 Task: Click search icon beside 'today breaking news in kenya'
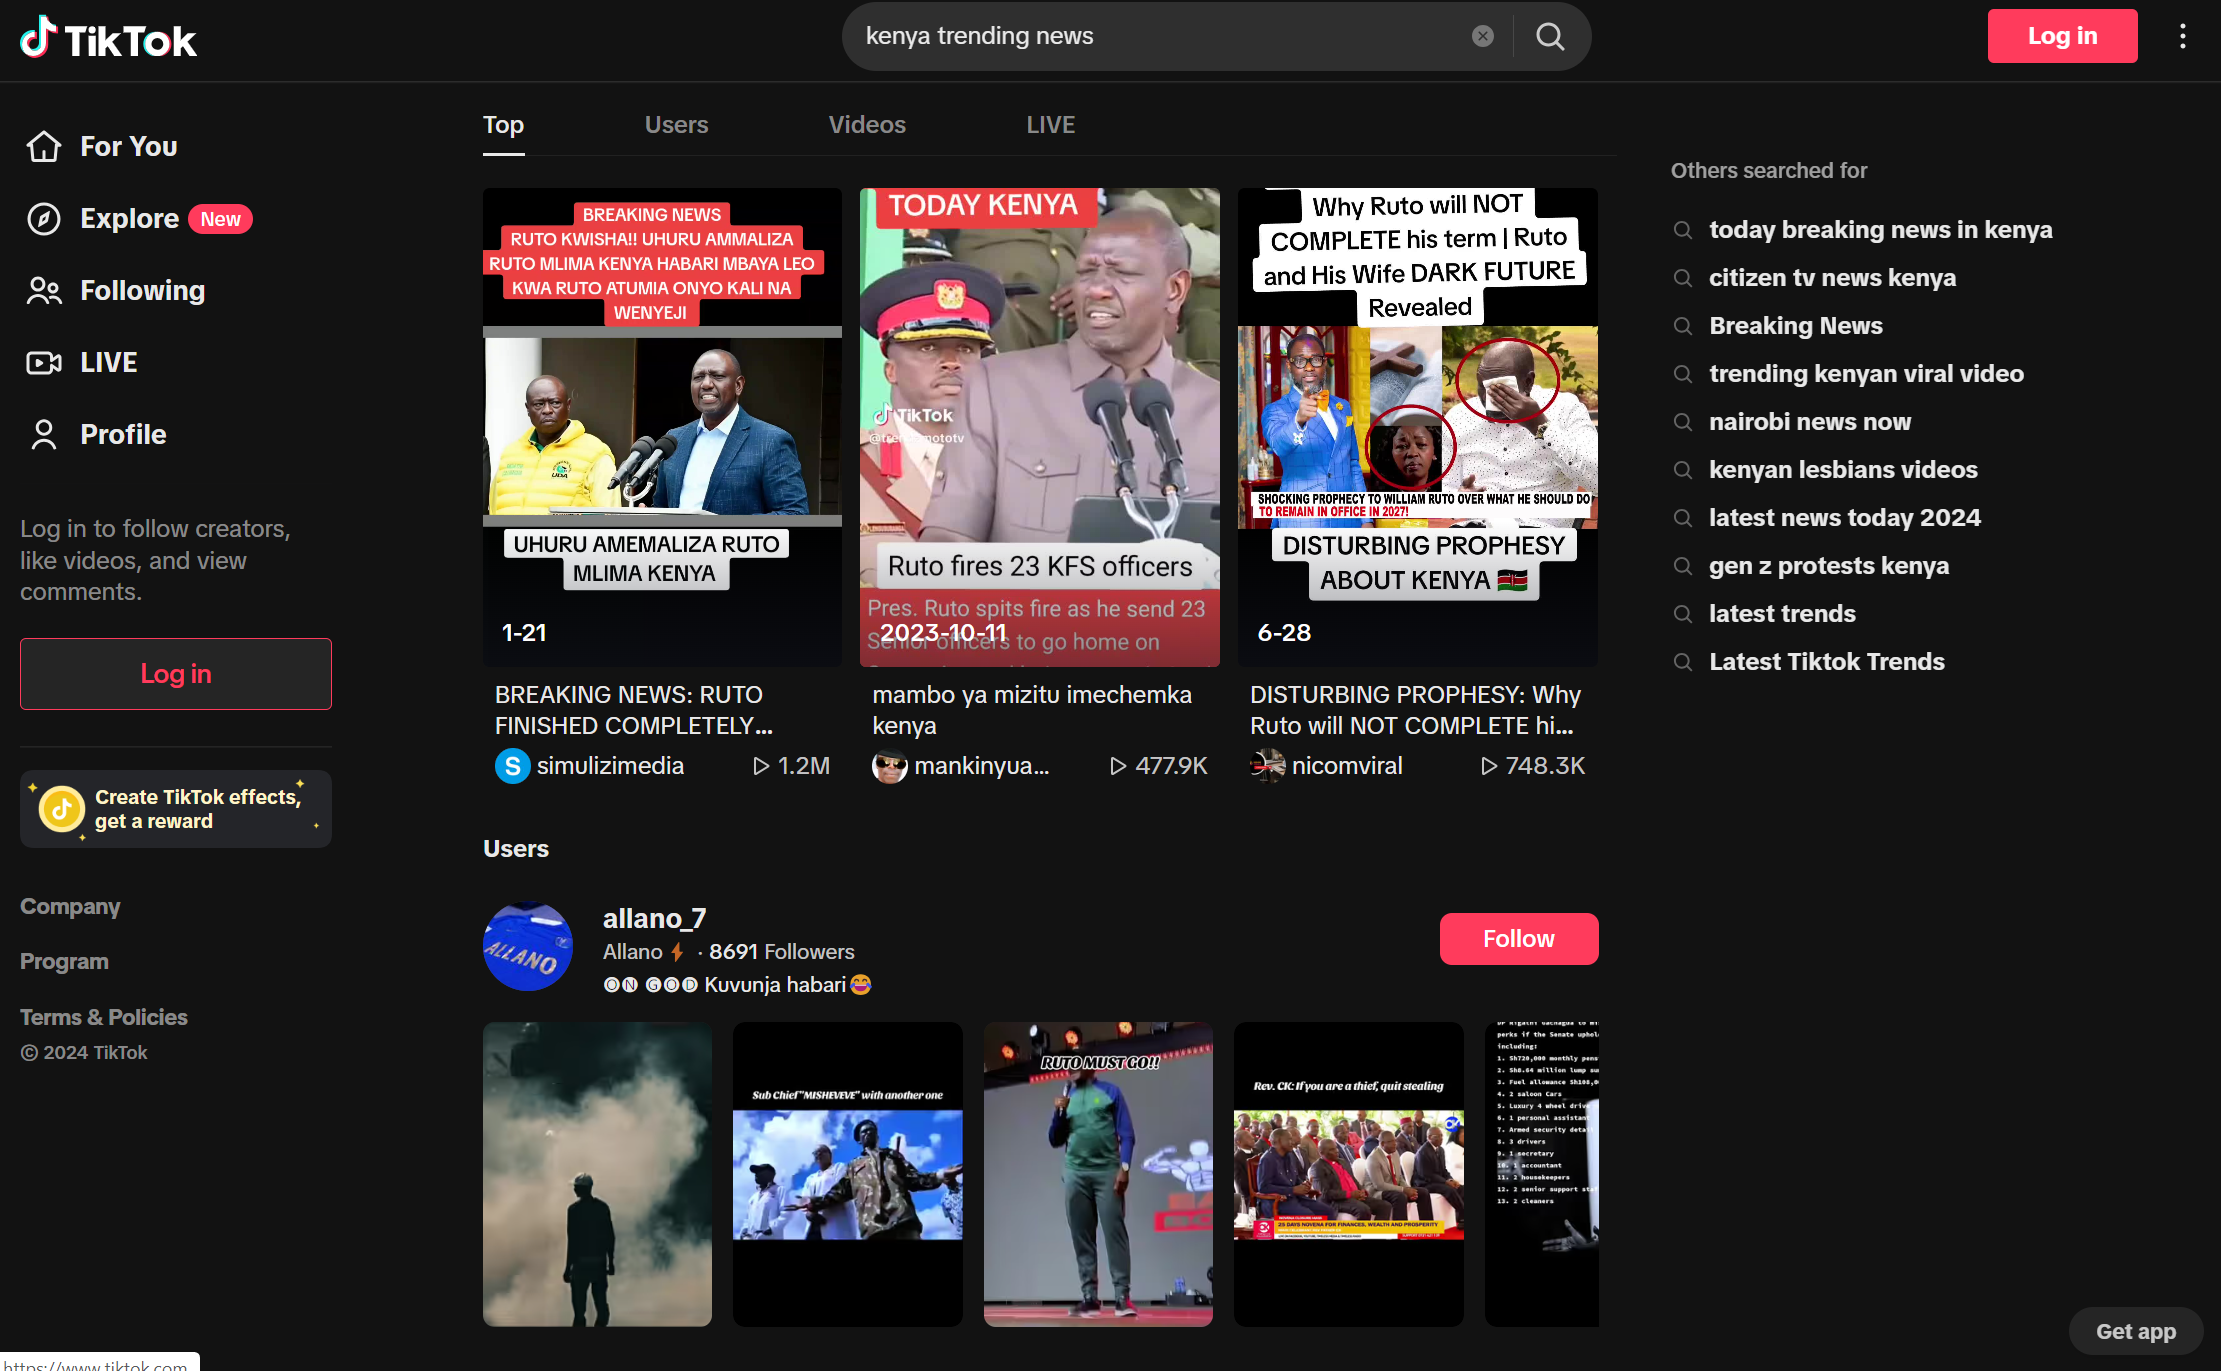[1683, 230]
